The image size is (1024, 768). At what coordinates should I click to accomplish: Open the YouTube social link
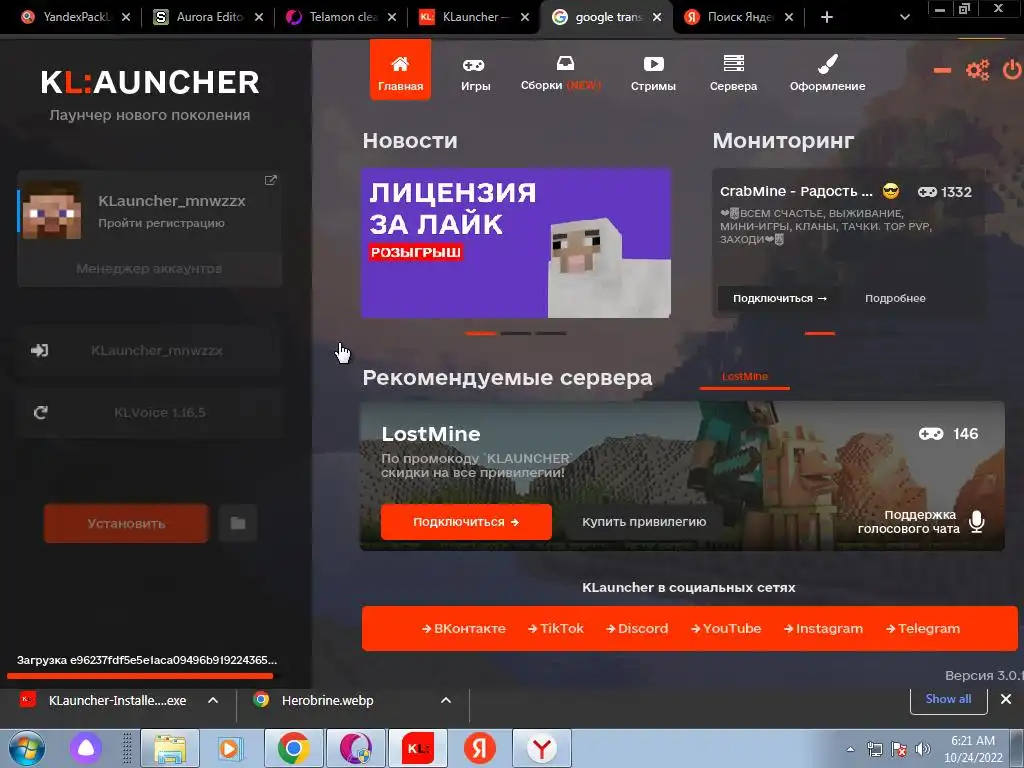point(726,628)
